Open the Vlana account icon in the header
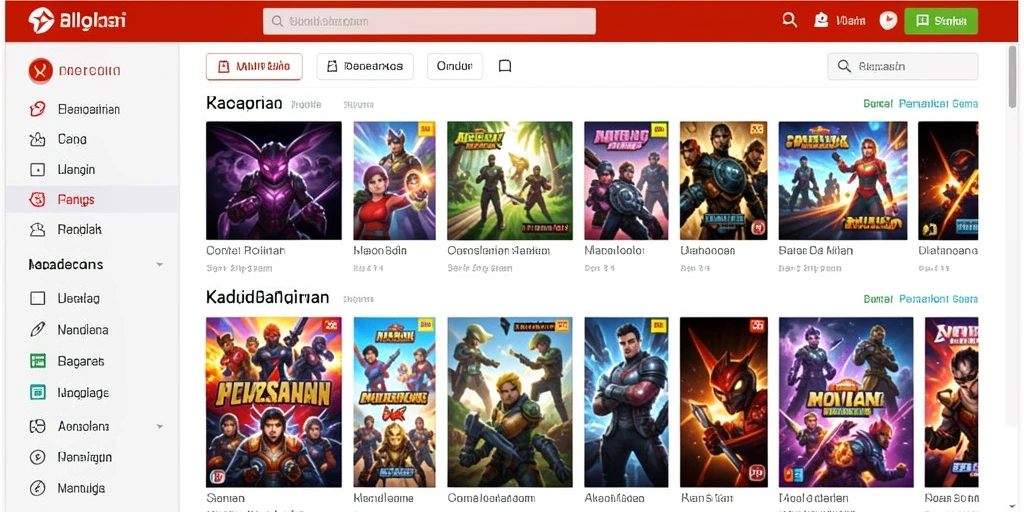Screen dimensions: 1024x512 coord(821,20)
